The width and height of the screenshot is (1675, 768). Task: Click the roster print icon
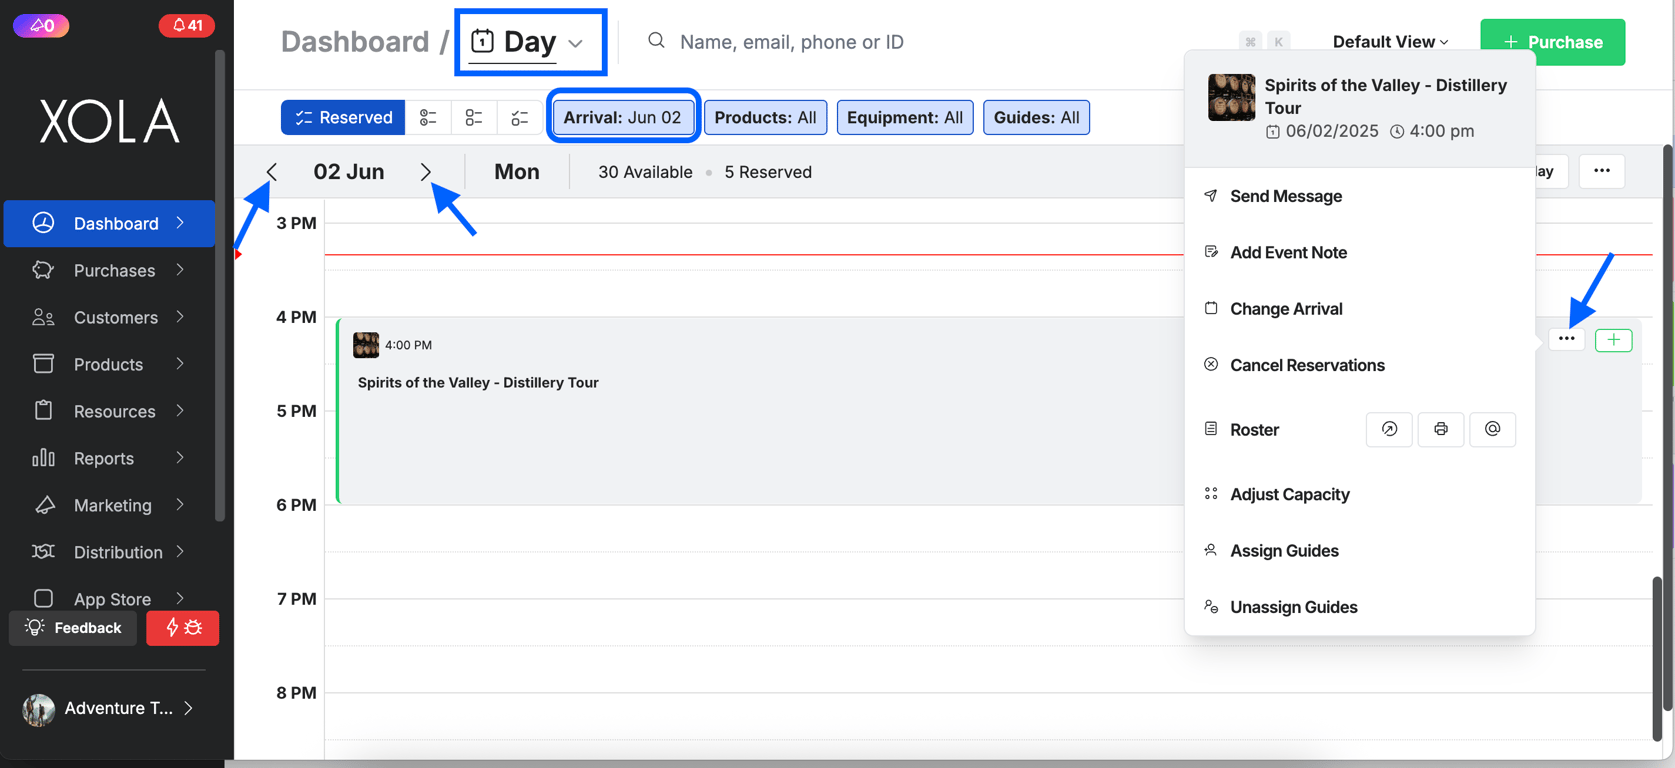point(1440,429)
